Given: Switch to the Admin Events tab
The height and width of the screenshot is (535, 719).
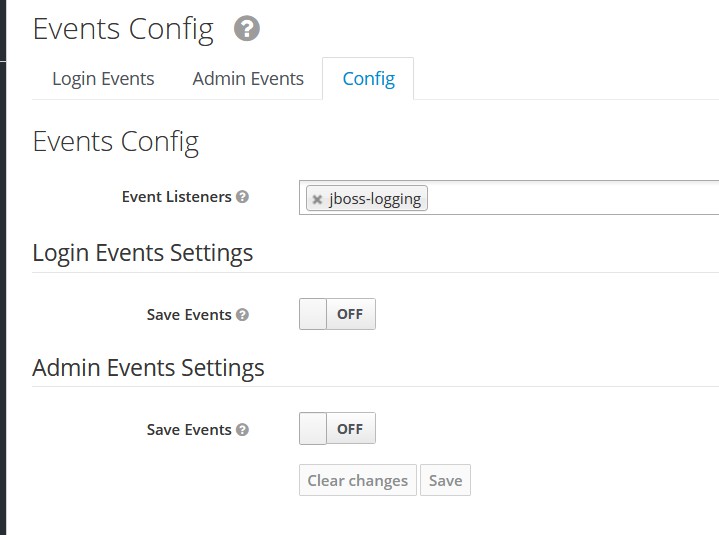Looking at the screenshot, I should [248, 78].
